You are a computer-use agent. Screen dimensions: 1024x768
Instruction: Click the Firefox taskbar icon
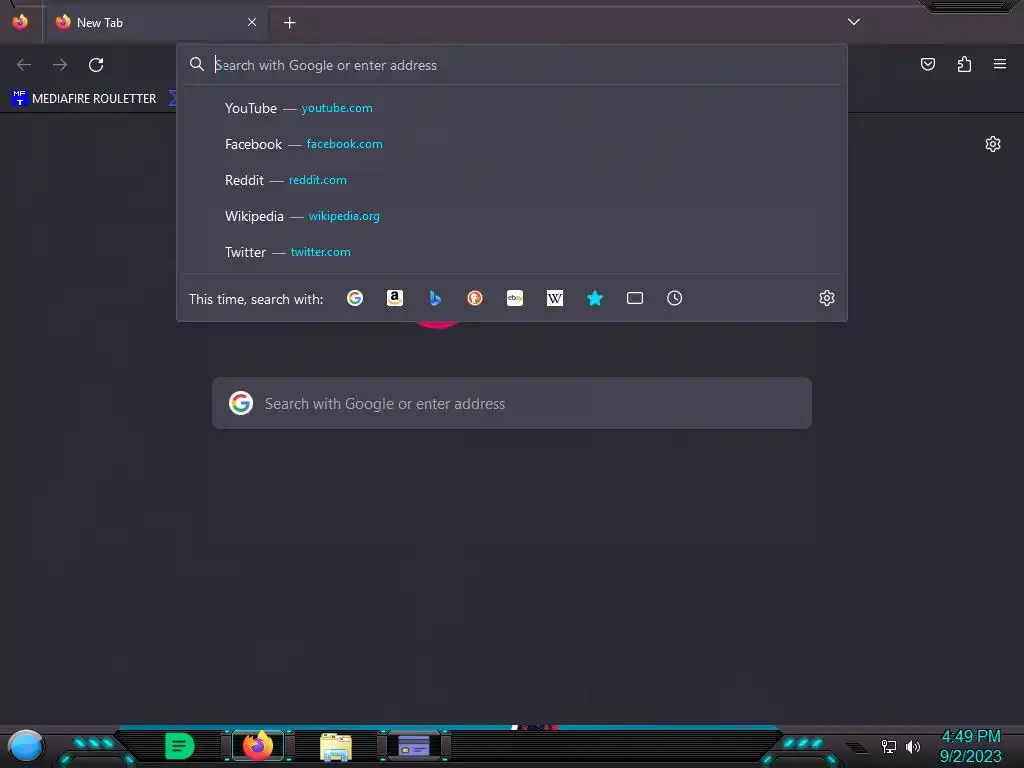point(258,745)
